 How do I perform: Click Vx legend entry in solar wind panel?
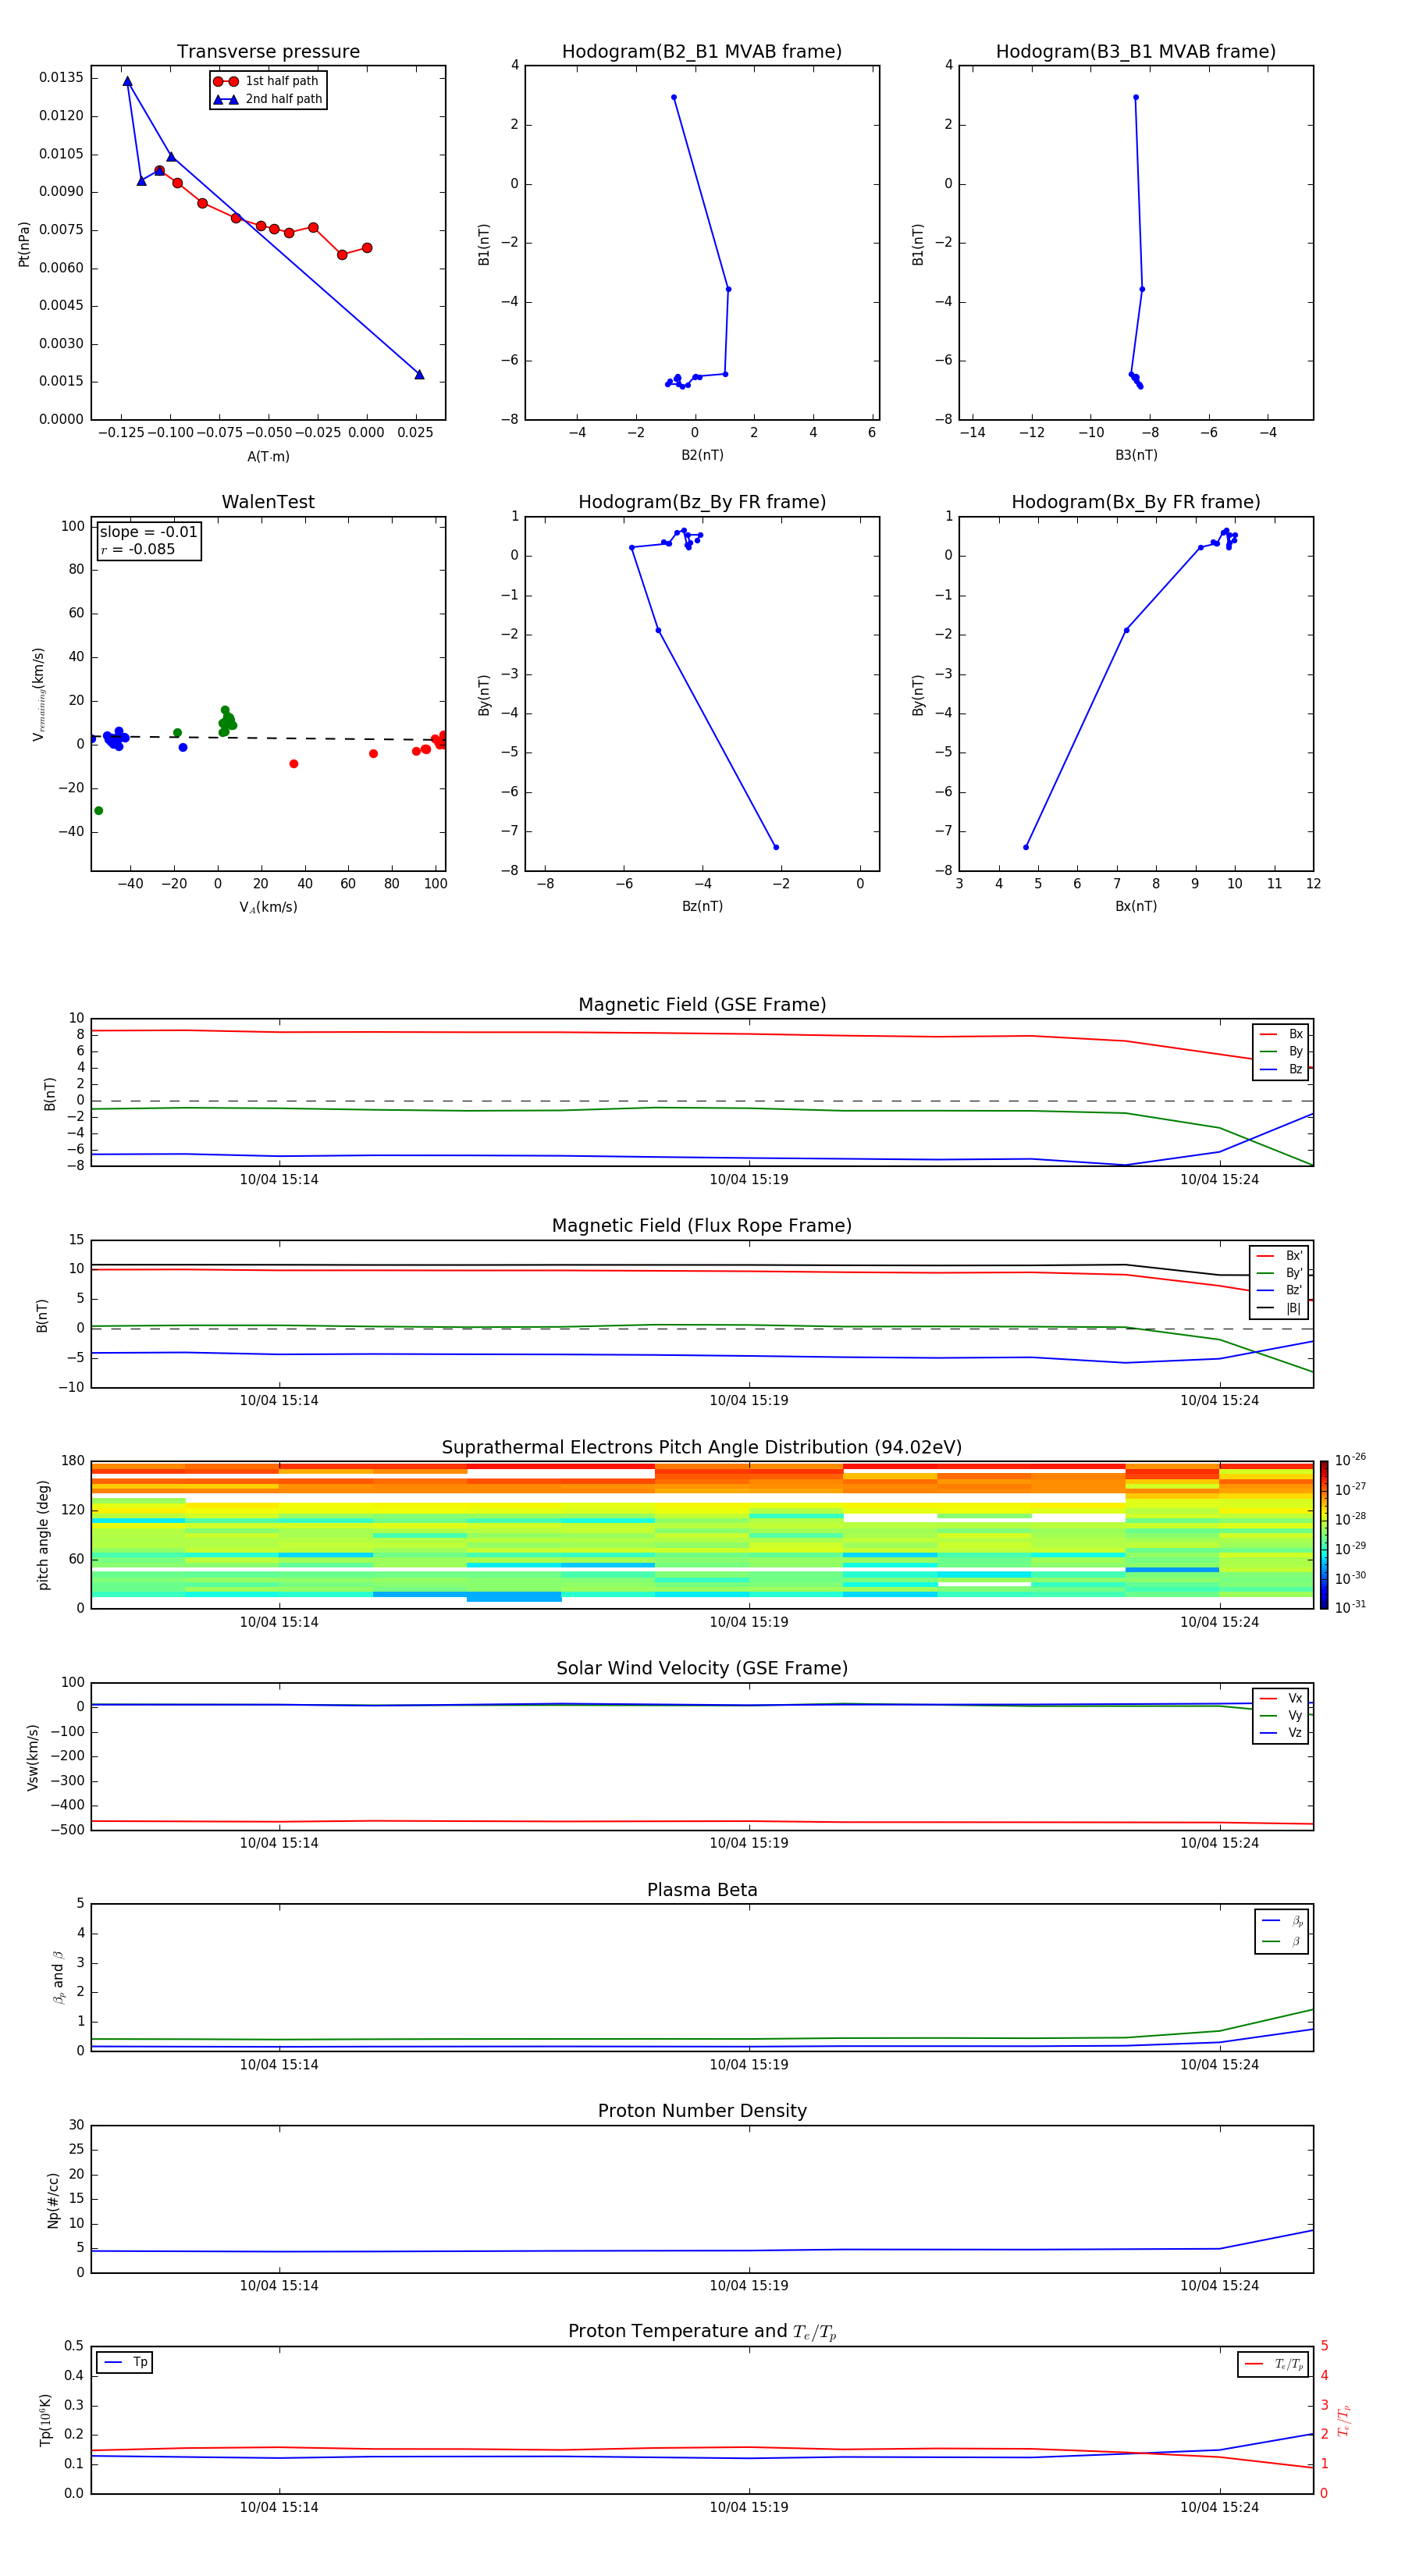coord(1281,1698)
